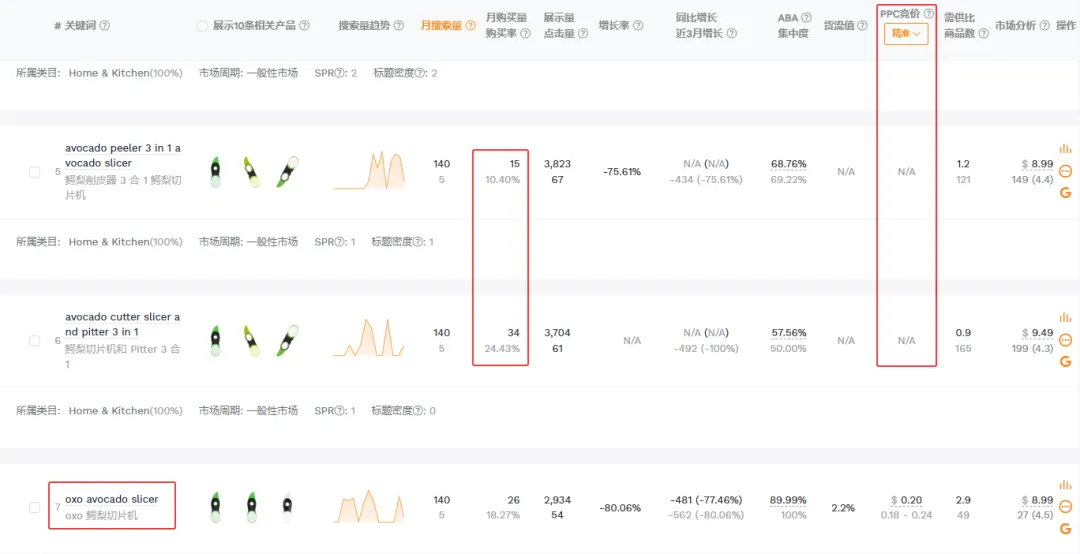
Task: Click help icon beside 市场分析 header
Action: (1044, 25)
